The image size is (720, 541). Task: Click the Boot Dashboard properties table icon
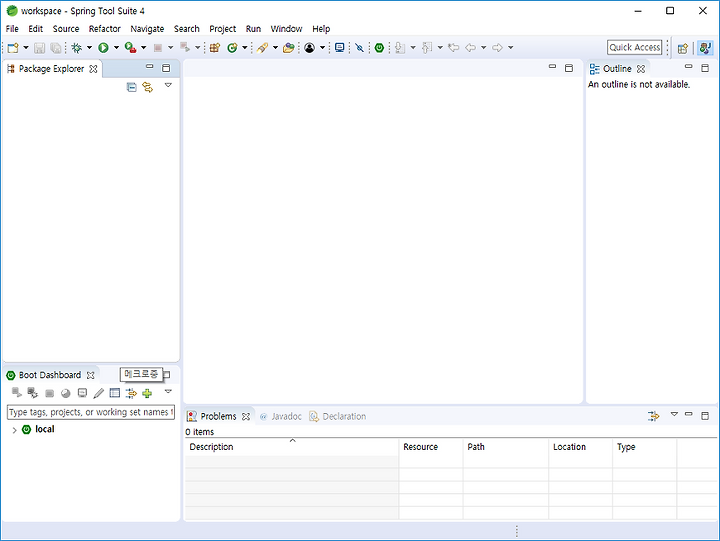115,393
